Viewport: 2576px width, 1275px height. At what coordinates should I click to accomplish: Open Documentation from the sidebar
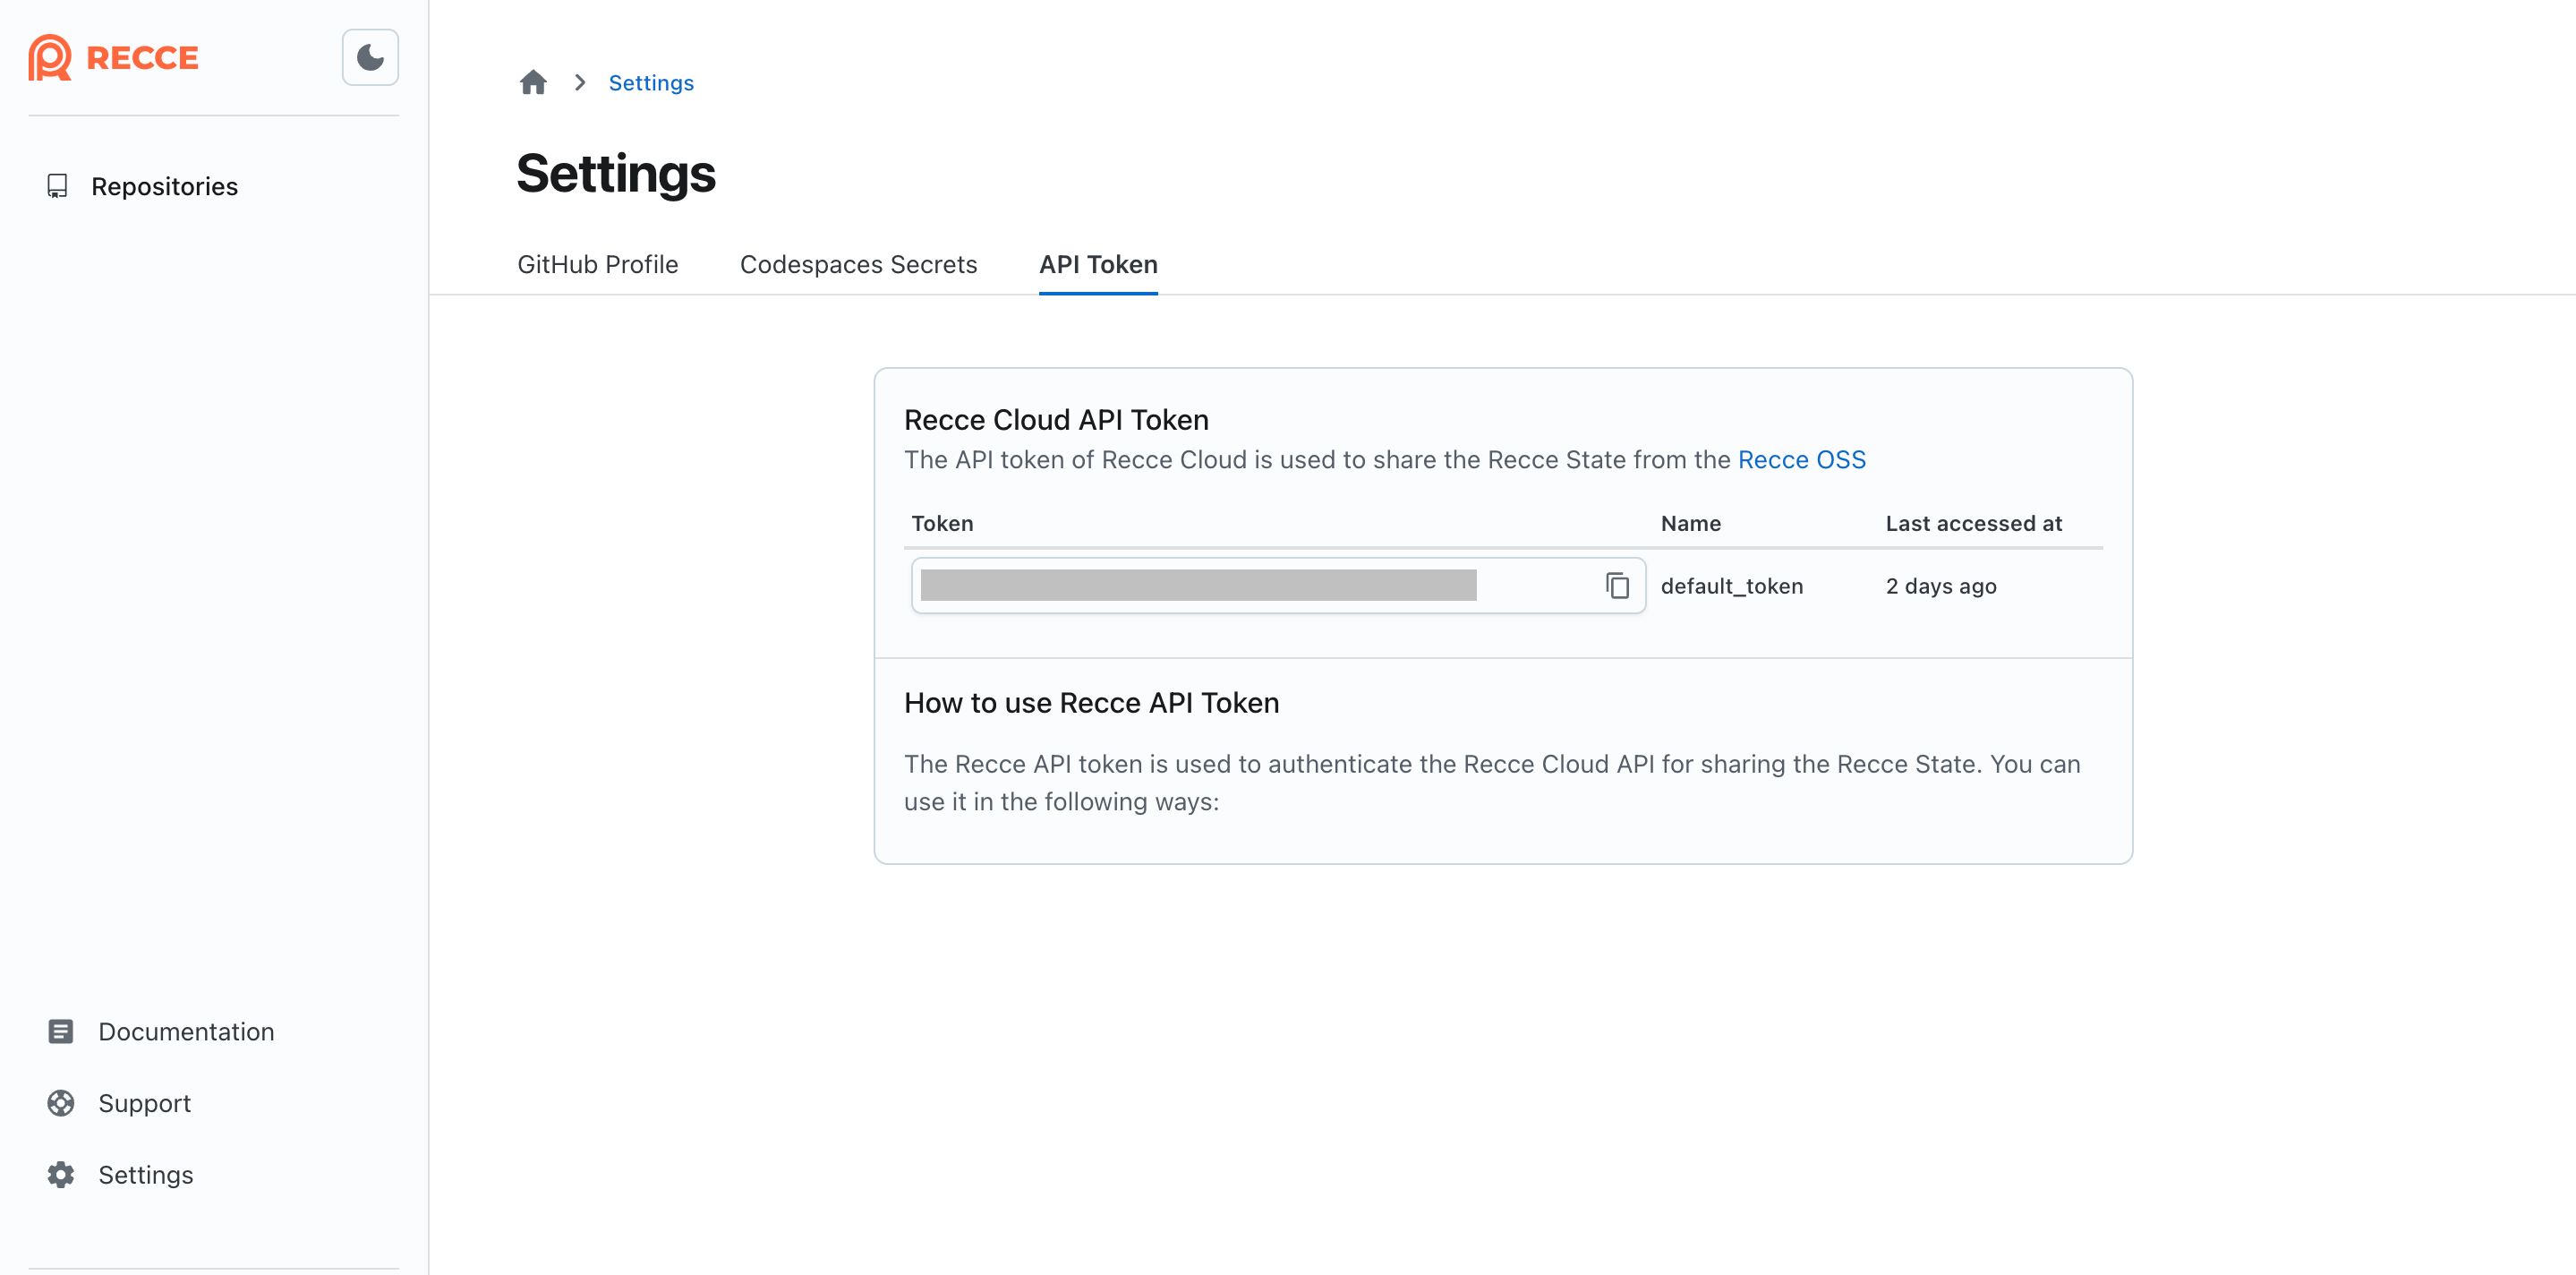click(186, 1031)
